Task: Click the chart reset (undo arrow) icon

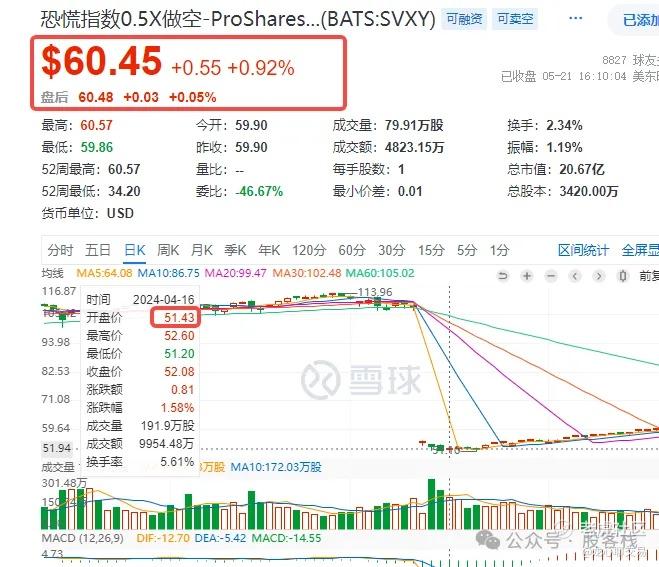Action: (x=503, y=276)
